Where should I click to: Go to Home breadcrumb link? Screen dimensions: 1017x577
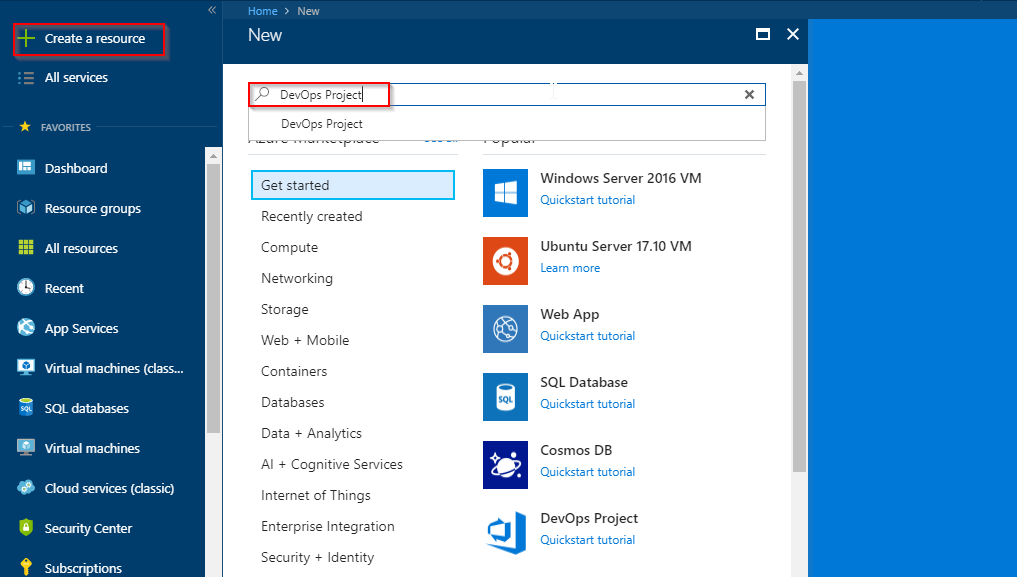point(262,11)
